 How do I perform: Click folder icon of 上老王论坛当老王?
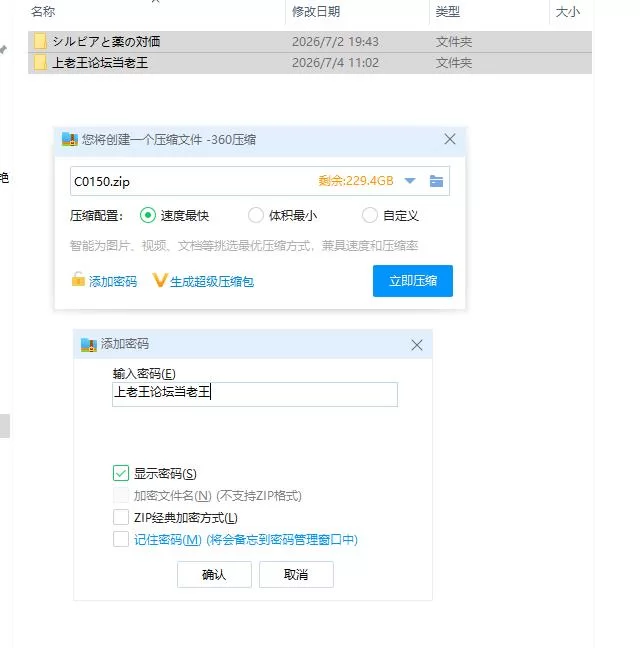(40, 63)
